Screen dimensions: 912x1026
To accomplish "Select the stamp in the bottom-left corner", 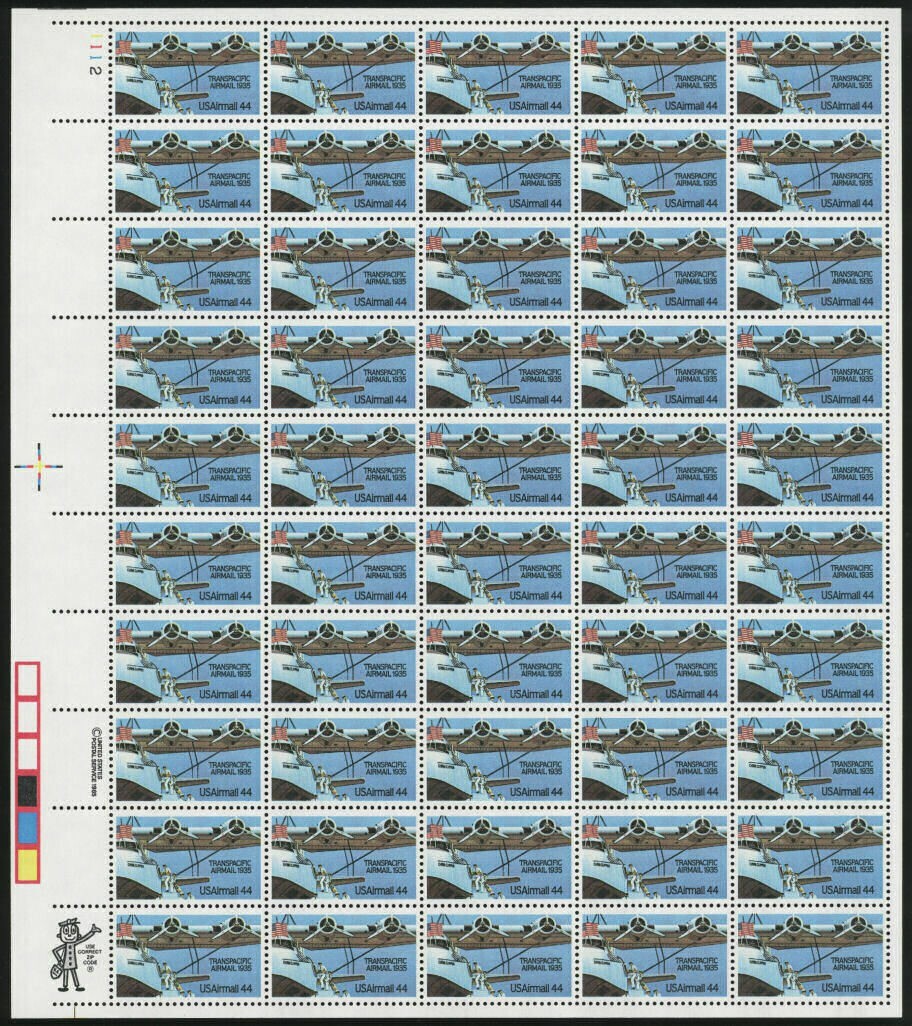I will click(187, 955).
